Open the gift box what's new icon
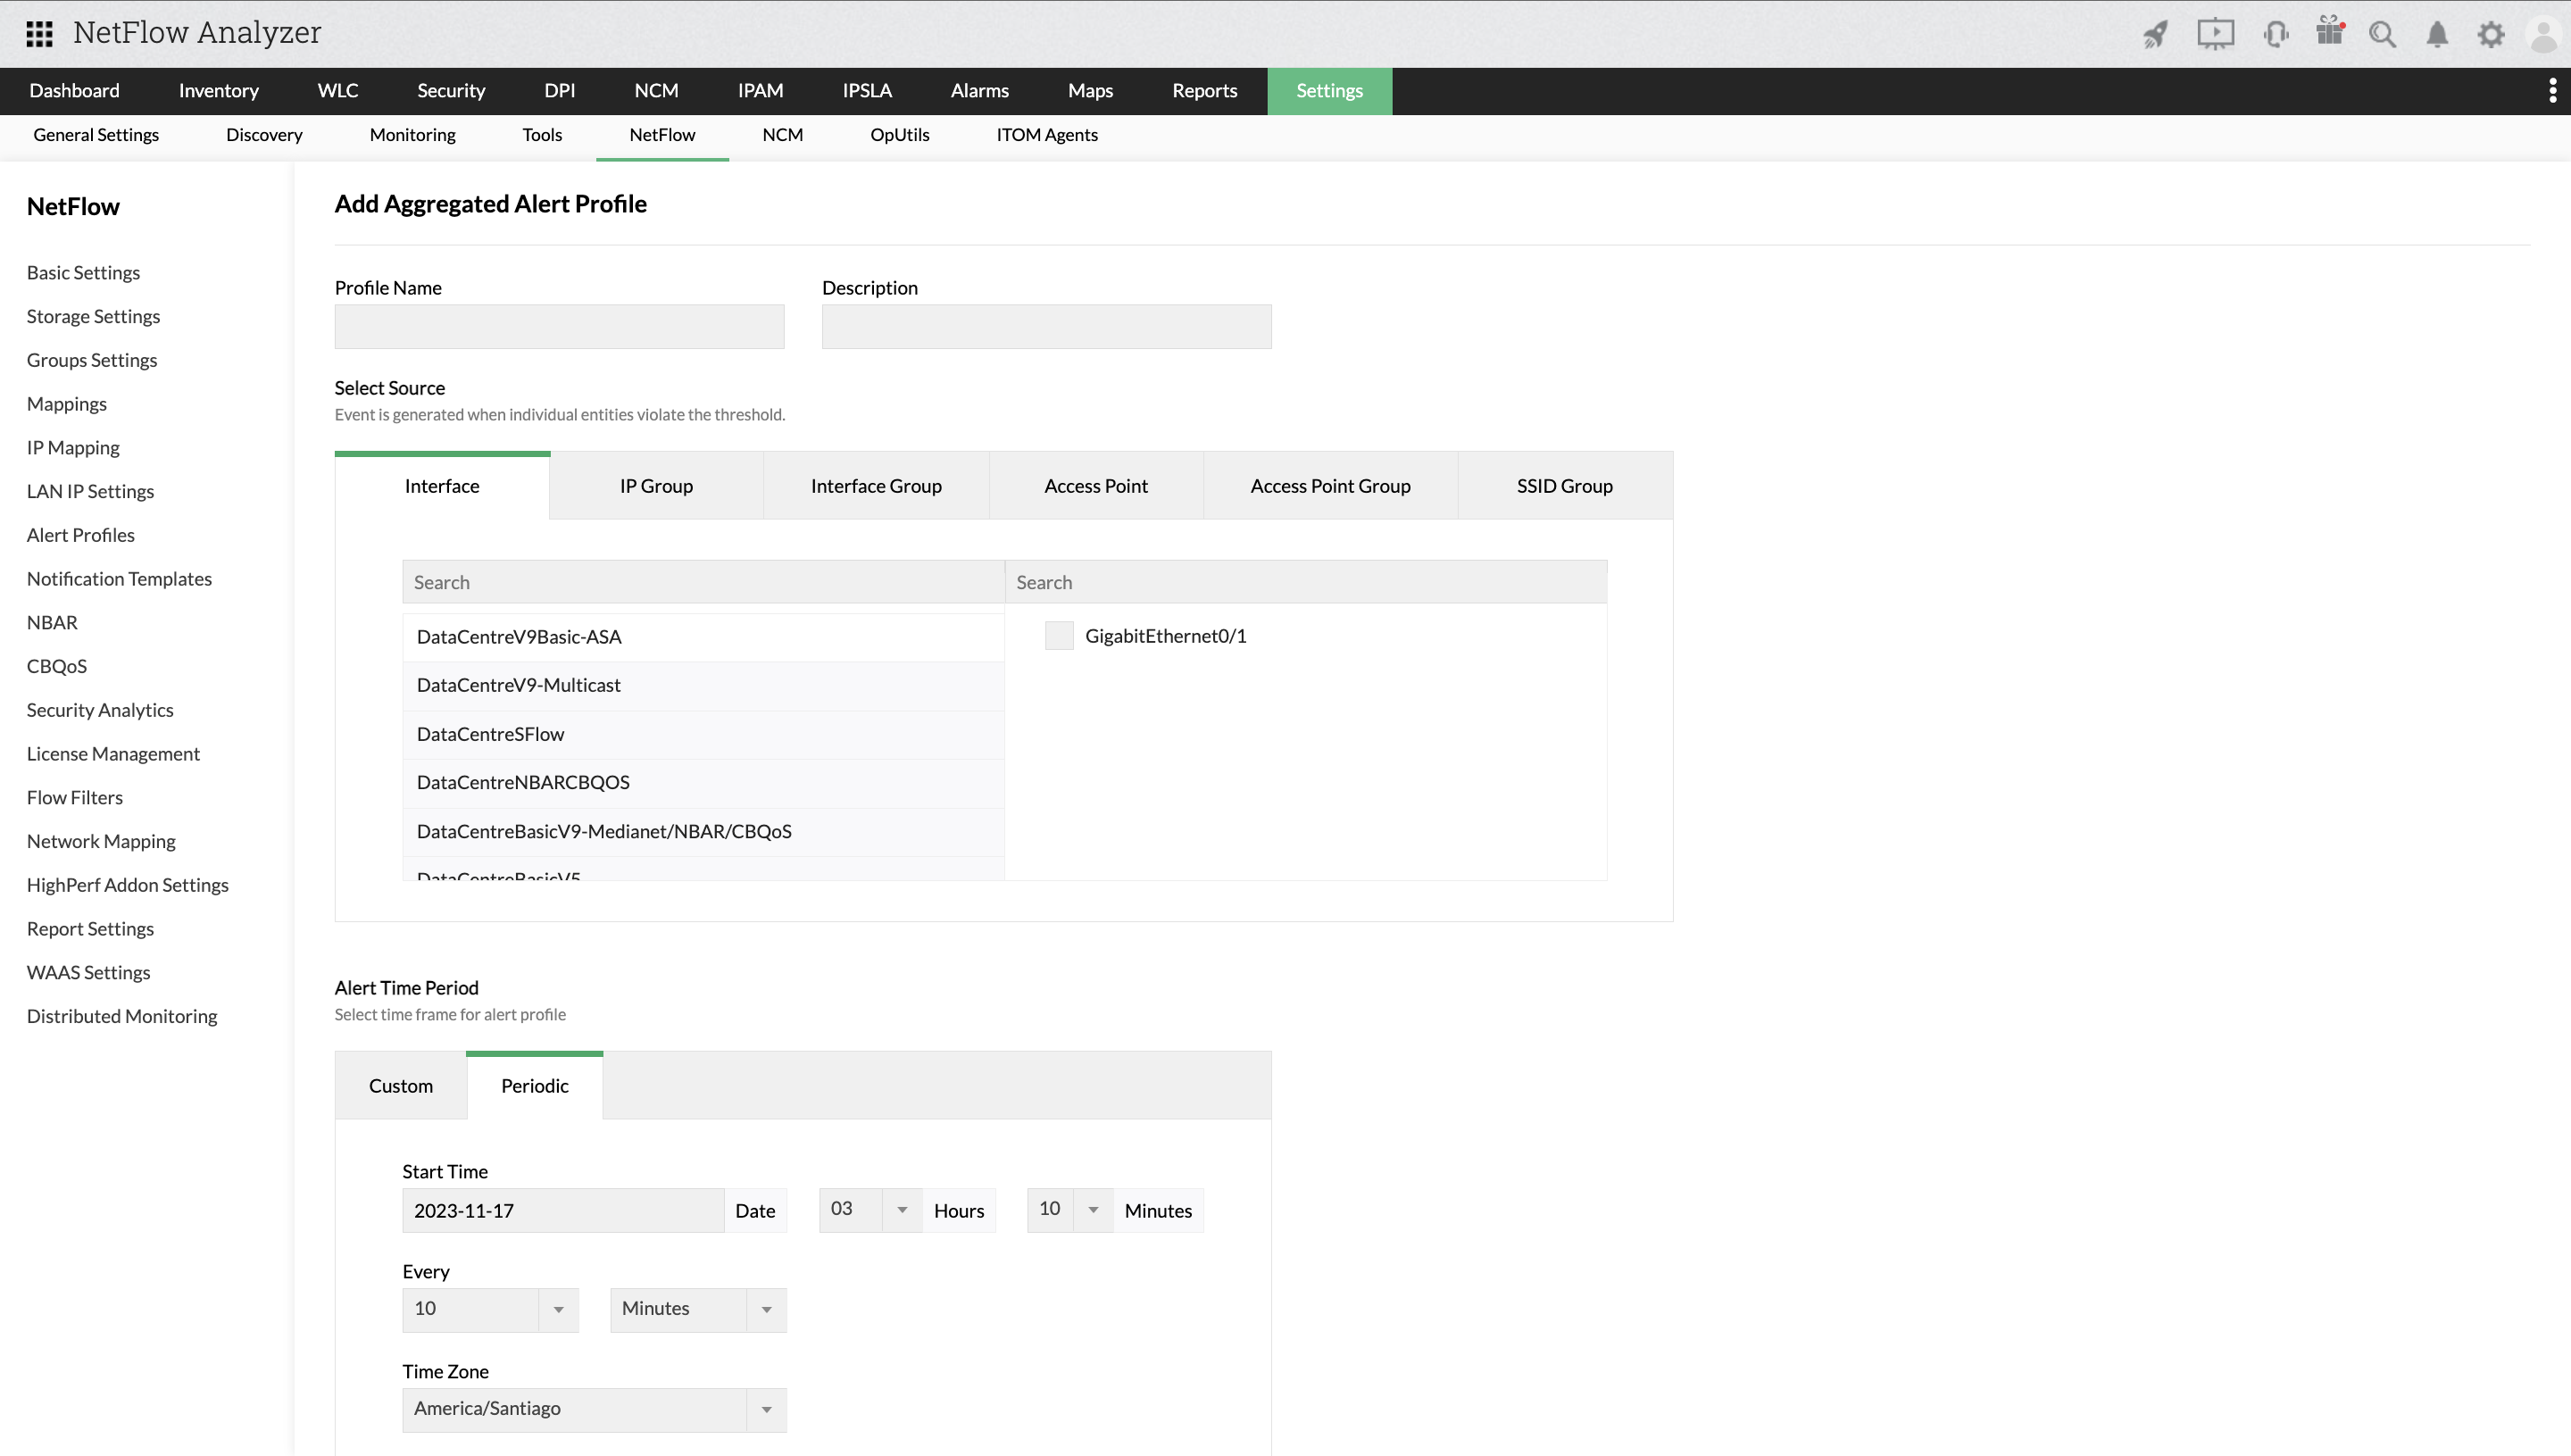Image resolution: width=2571 pixels, height=1456 pixels. pyautogui.click(x=2330, y=33)
